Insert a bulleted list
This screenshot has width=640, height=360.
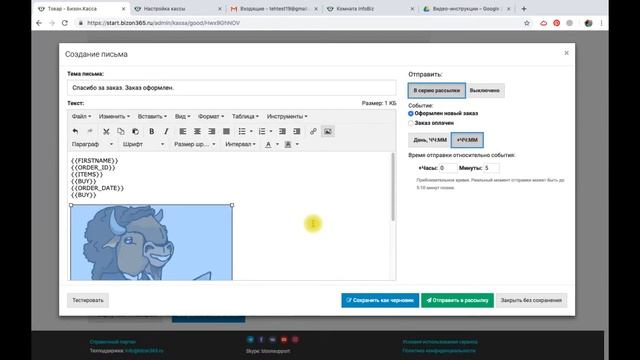tap(242, 131)
